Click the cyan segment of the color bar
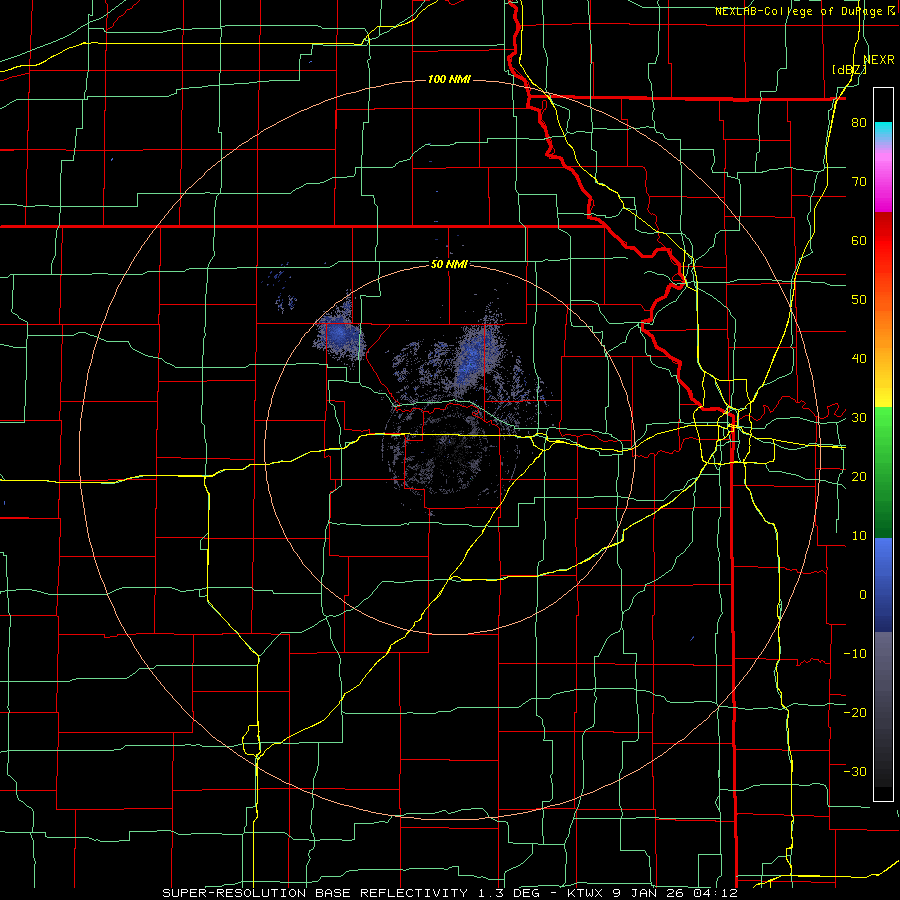 883,132
